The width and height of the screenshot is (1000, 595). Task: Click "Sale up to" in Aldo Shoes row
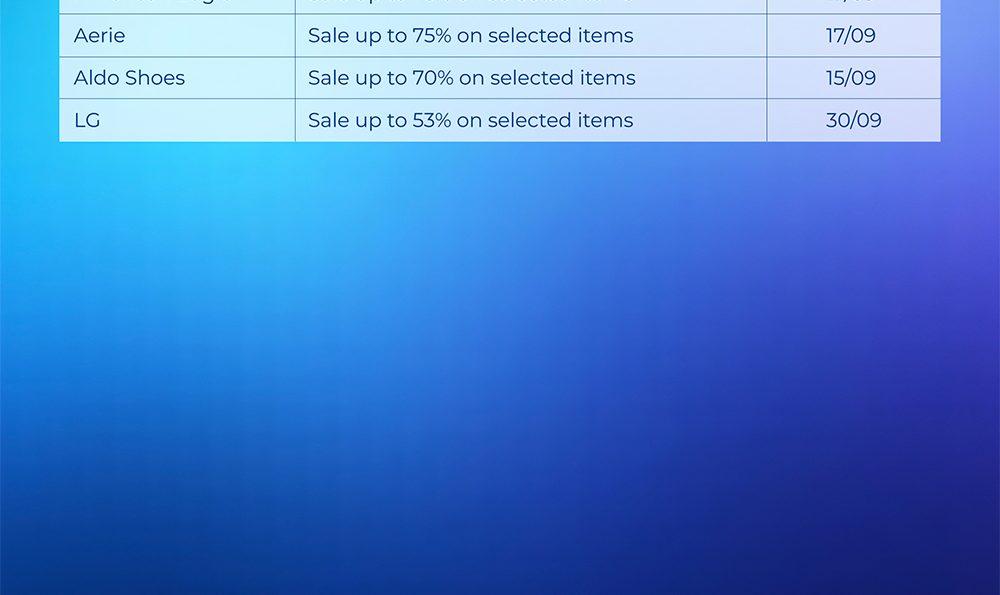coord(358,78)
